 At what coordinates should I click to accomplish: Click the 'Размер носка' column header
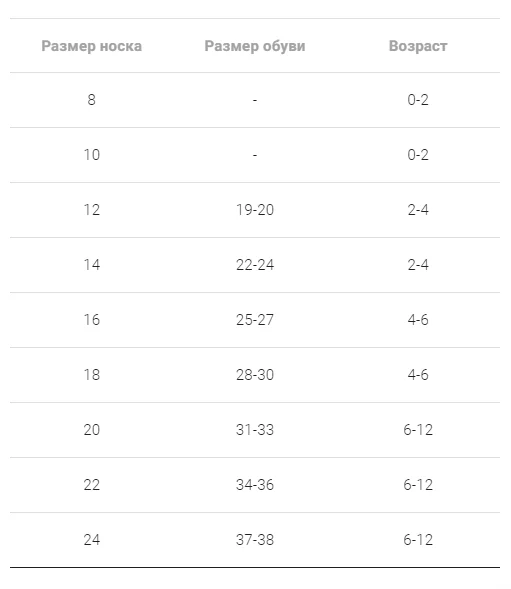pyautogui.click(x=92, y=46)
